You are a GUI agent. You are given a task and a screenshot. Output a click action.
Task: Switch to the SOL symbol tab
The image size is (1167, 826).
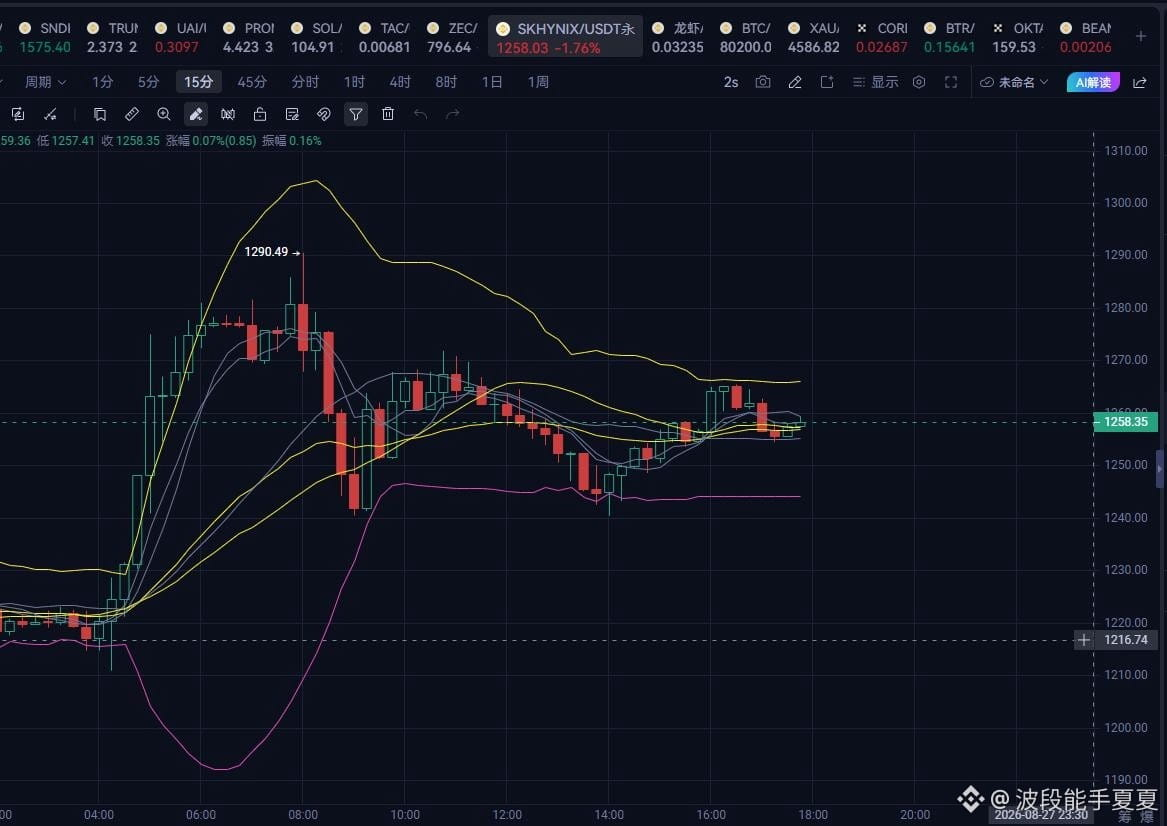pos(316,37)
